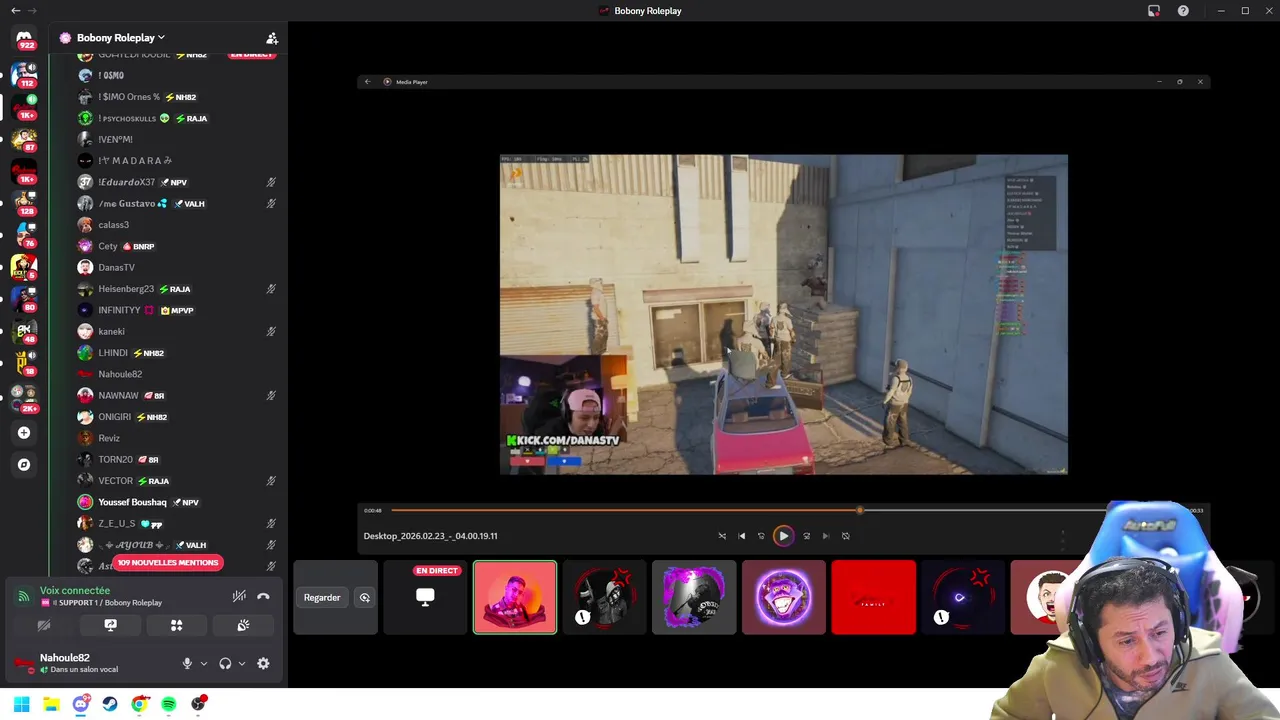Open Discover servers compass icon

[x=24, y=465]
